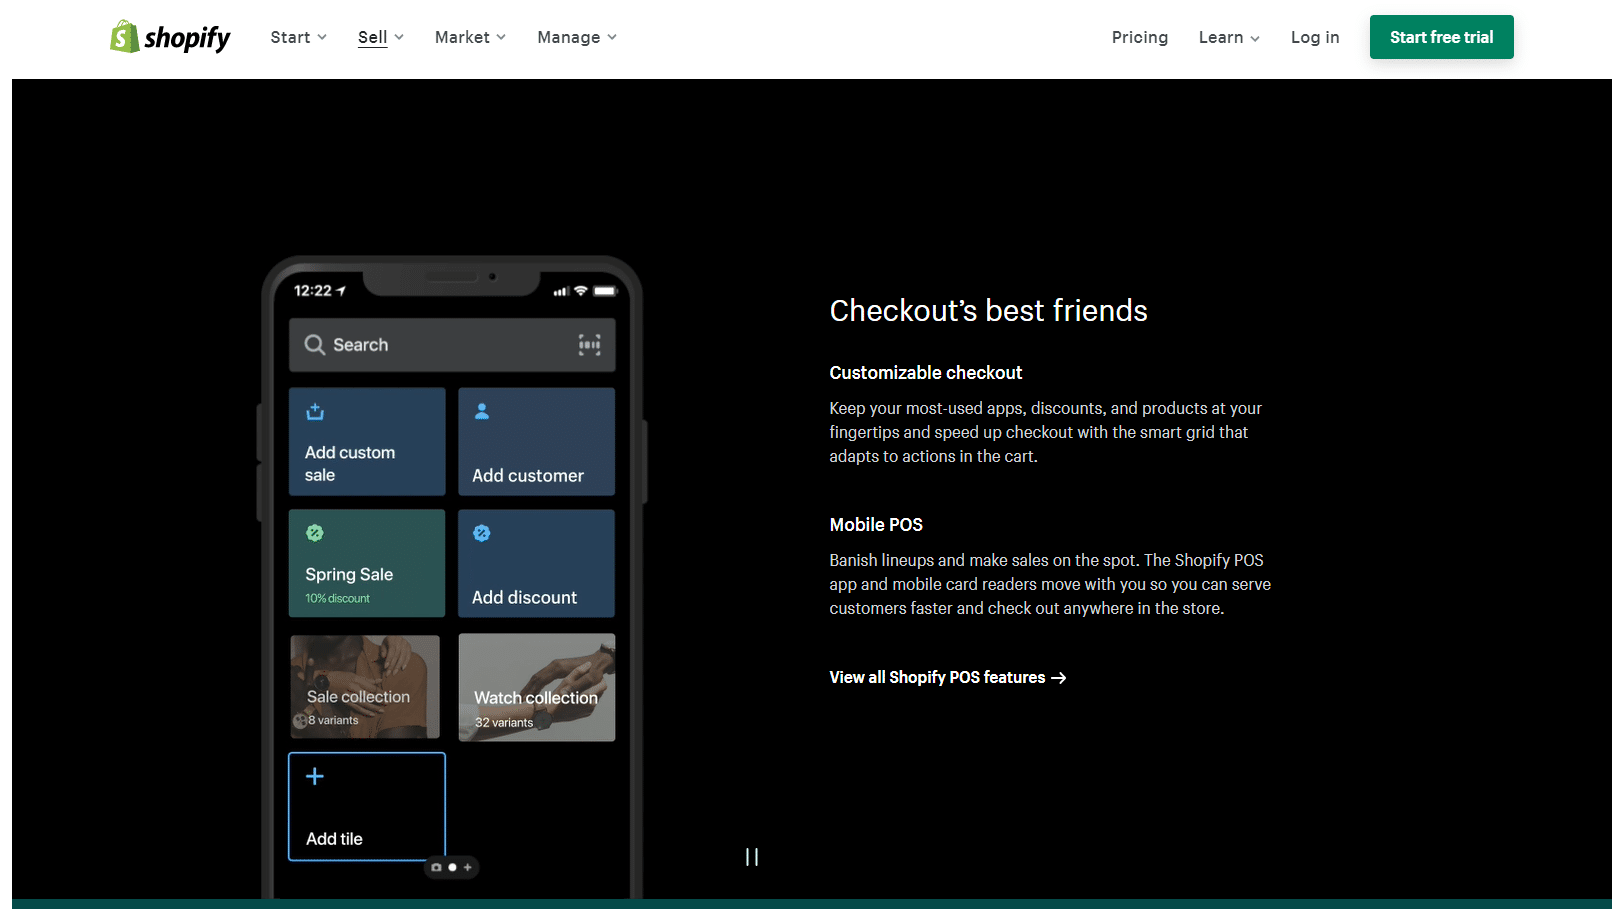
Task: Expand the Manage dropdown menu
Action: 577,37
